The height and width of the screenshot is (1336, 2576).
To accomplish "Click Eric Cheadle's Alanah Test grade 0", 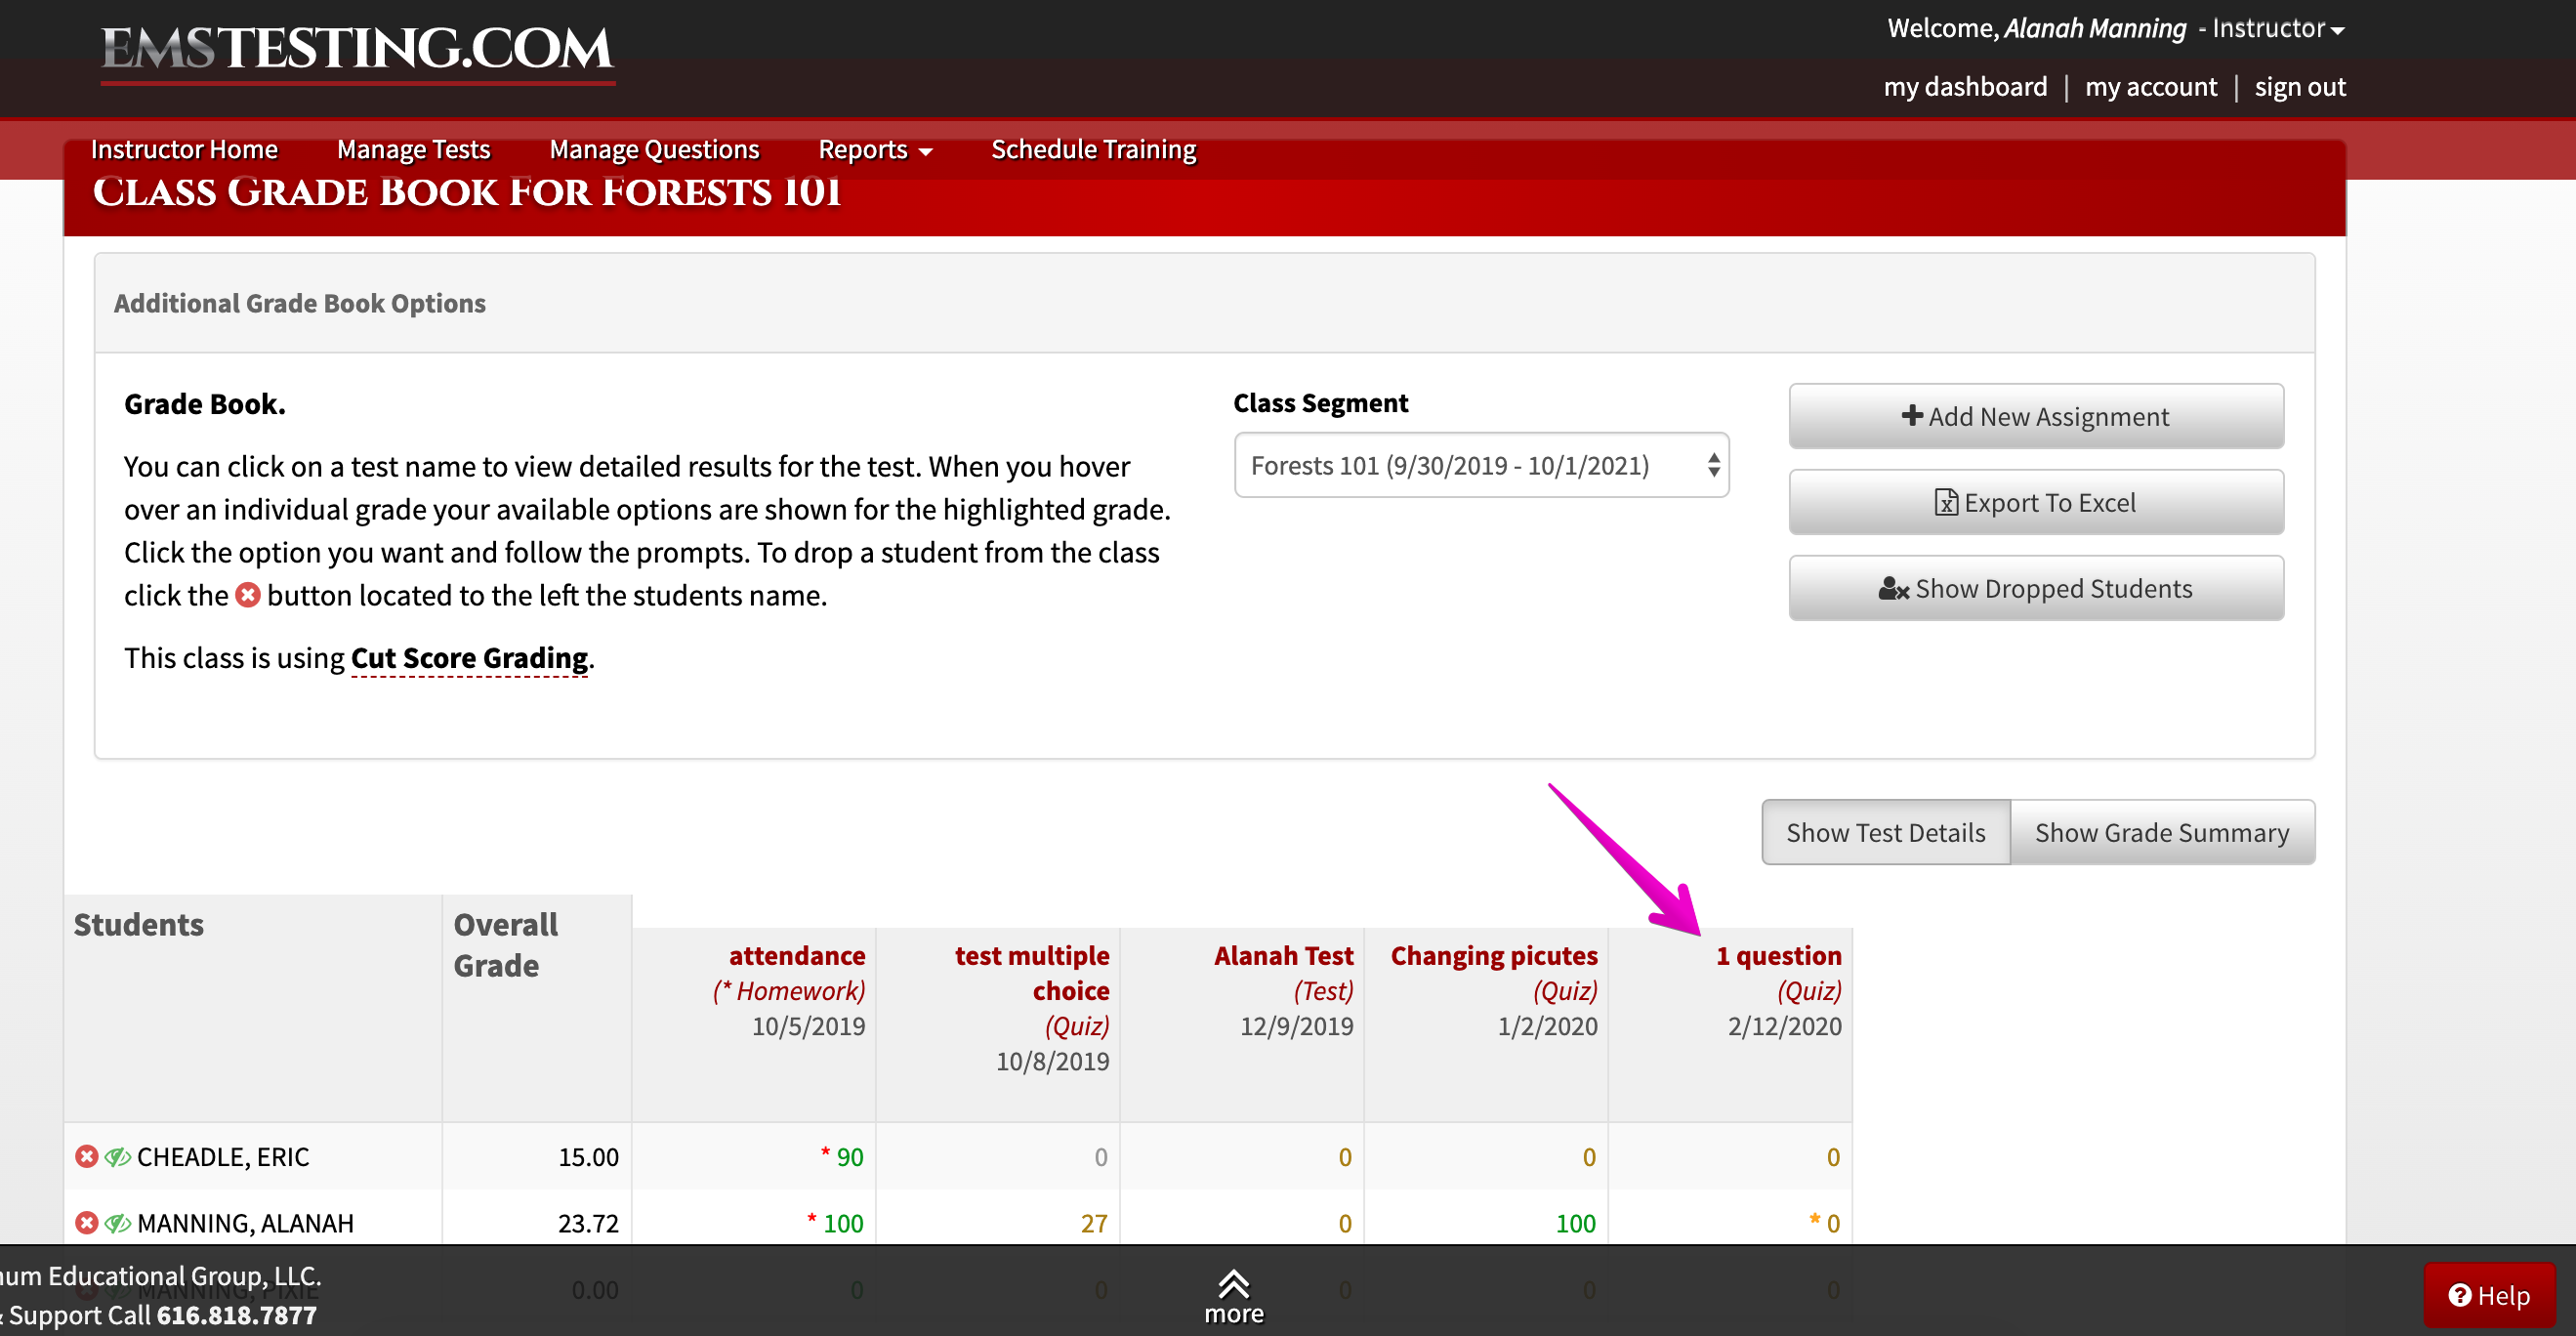I will [1345, 1157].
